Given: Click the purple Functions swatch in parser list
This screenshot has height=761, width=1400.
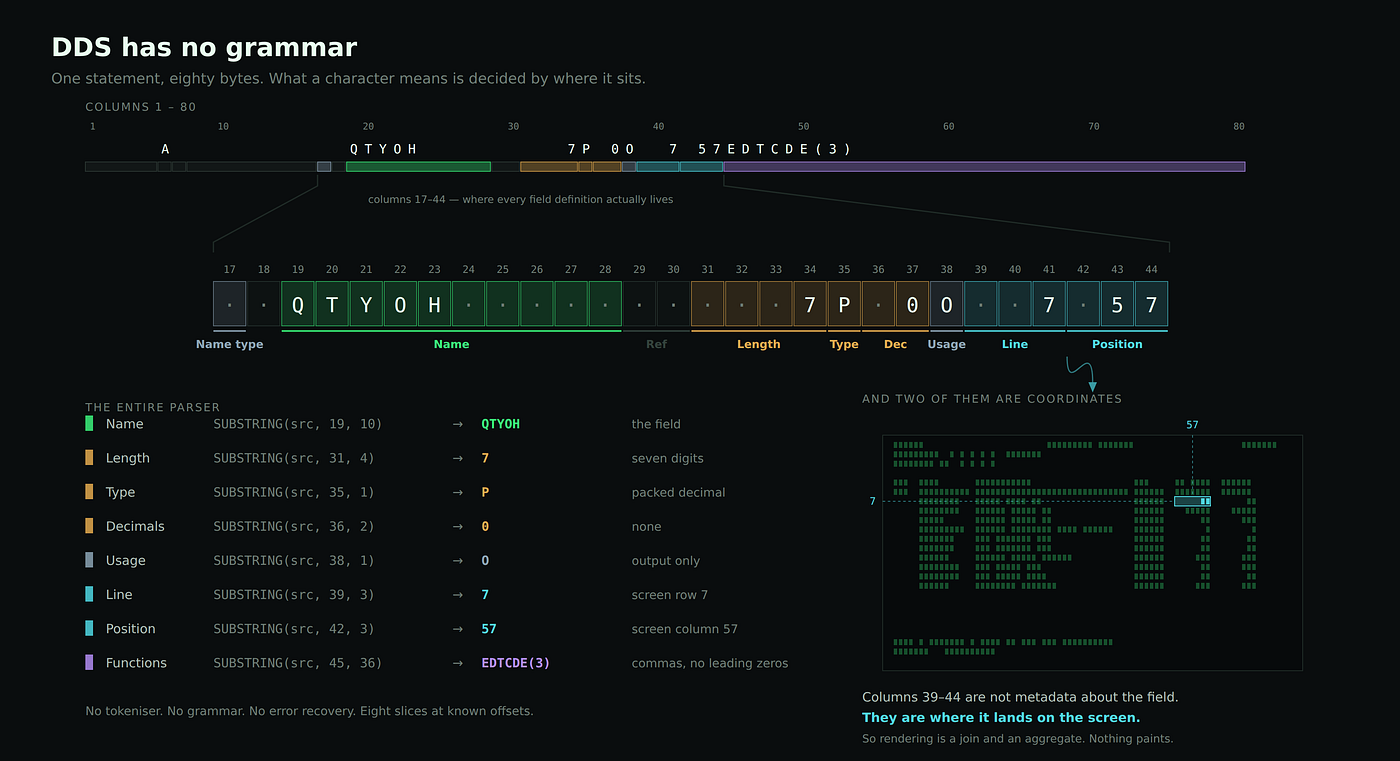Looking at the screenshot, I should (89, 663).
